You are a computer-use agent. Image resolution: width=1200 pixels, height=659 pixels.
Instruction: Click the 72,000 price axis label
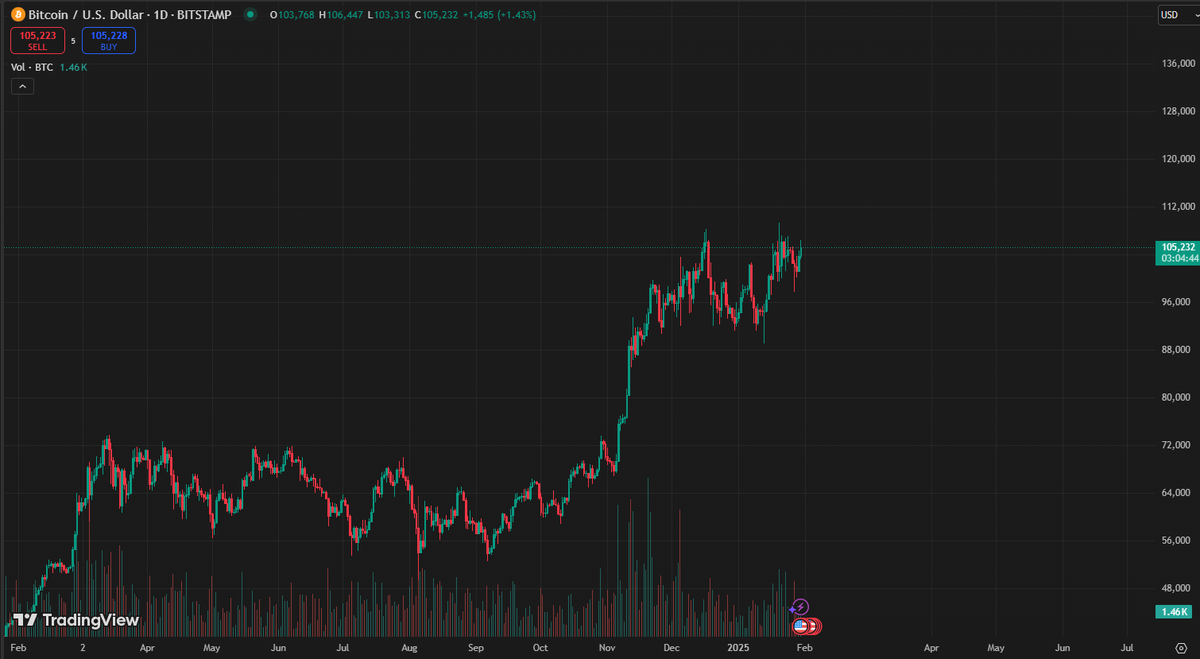point(1174,444)
